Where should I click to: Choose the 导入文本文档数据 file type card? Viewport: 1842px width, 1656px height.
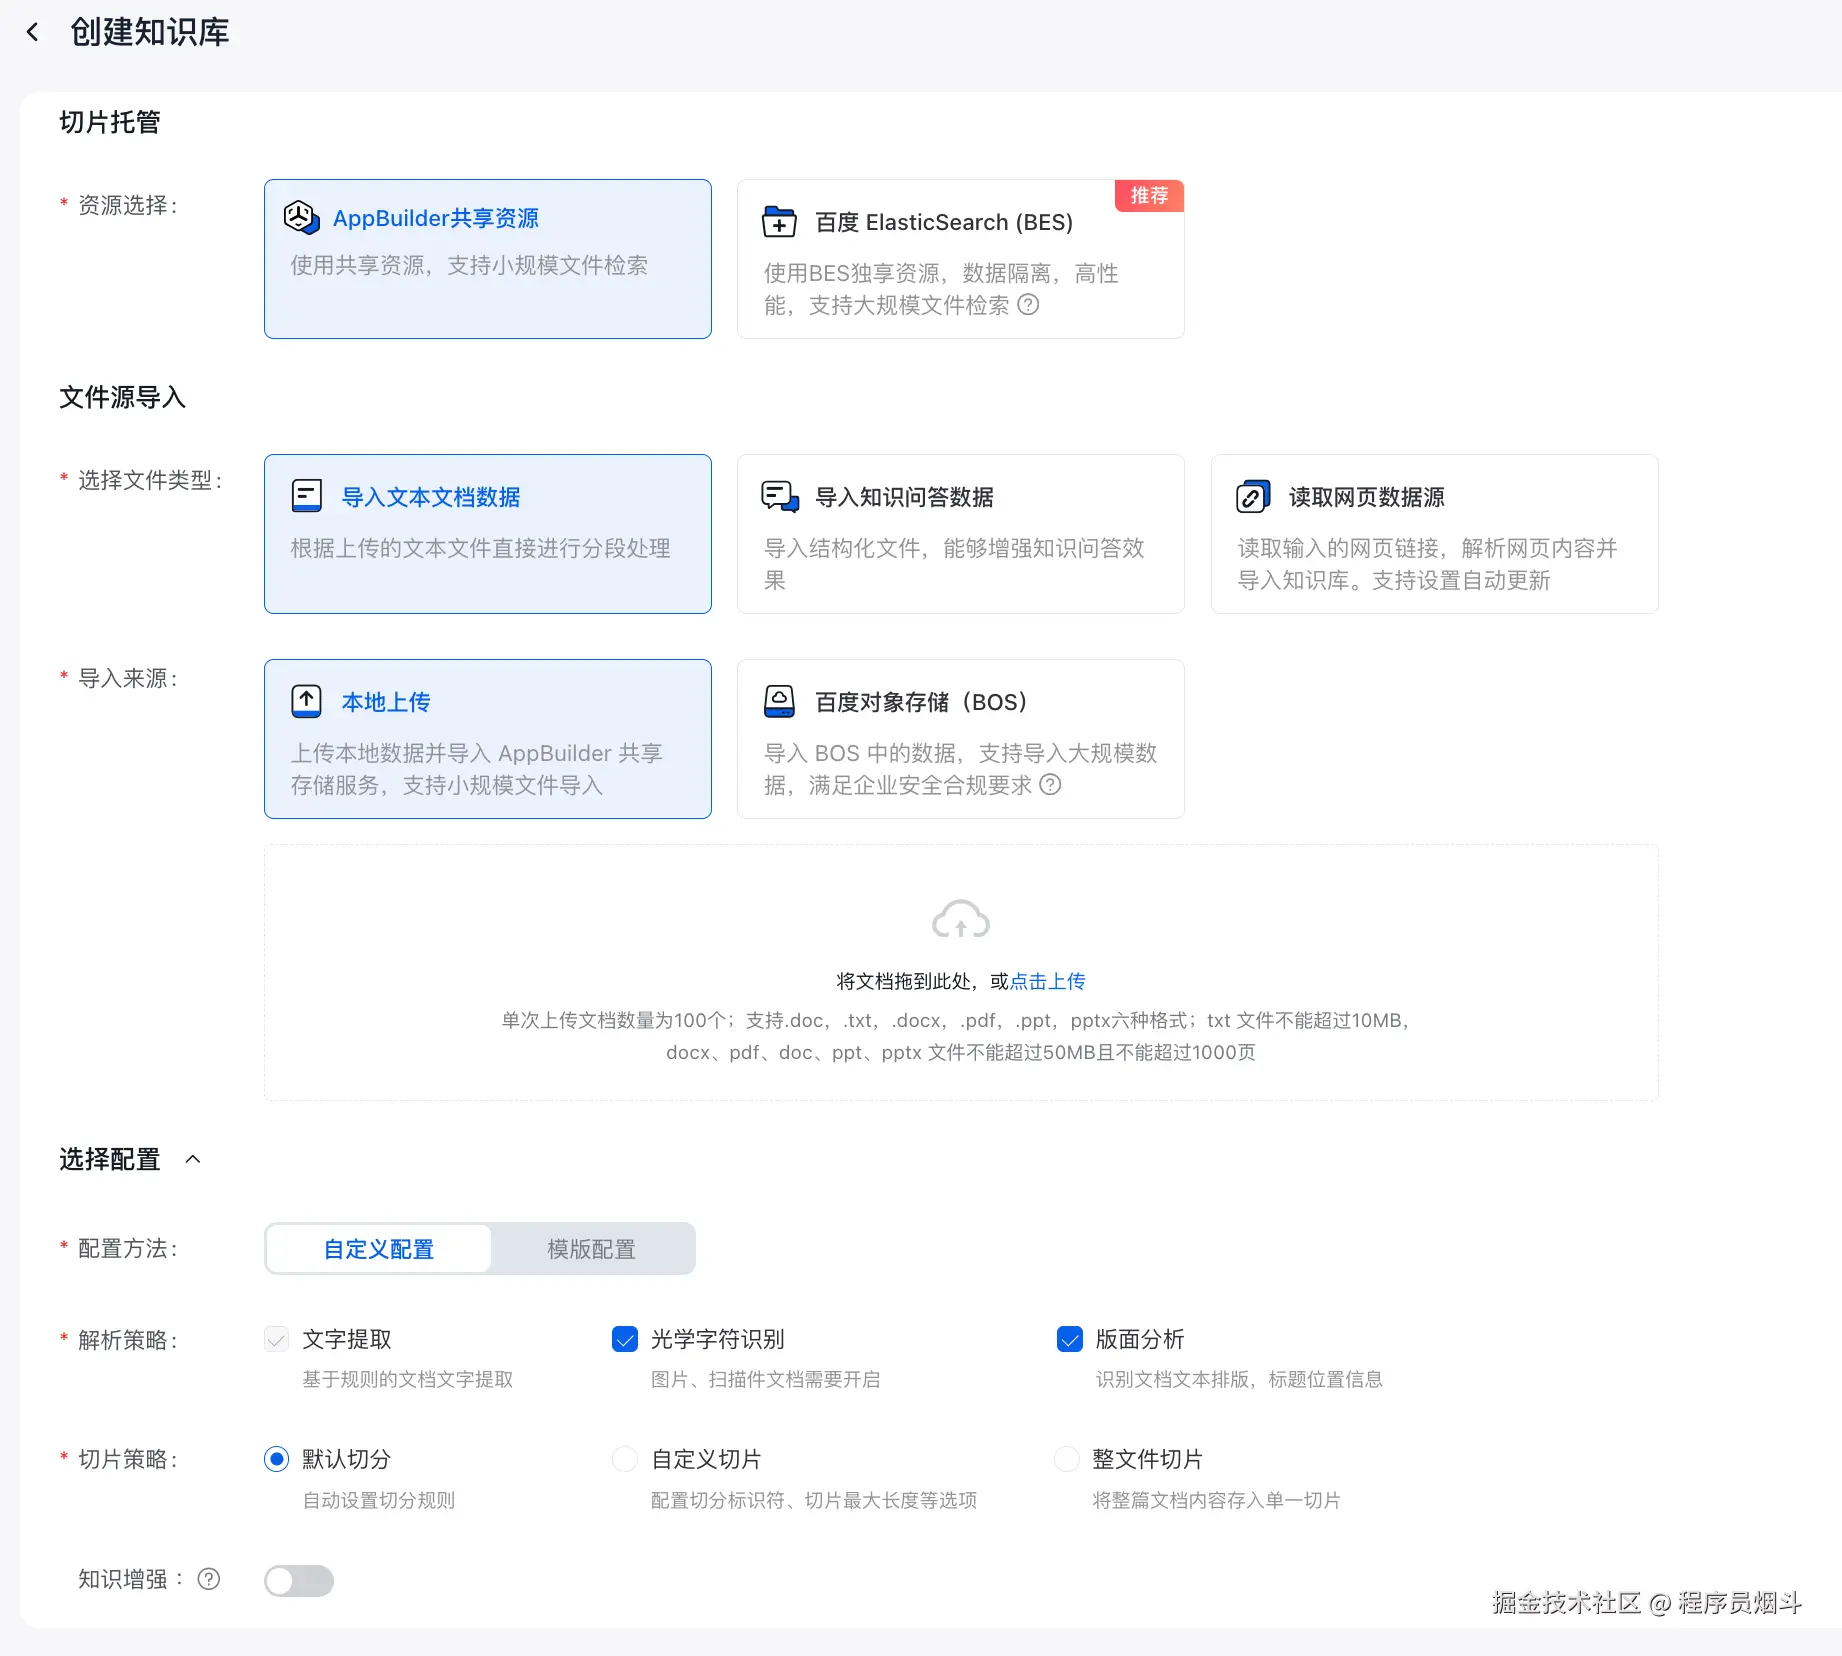(x=488, y=534)
